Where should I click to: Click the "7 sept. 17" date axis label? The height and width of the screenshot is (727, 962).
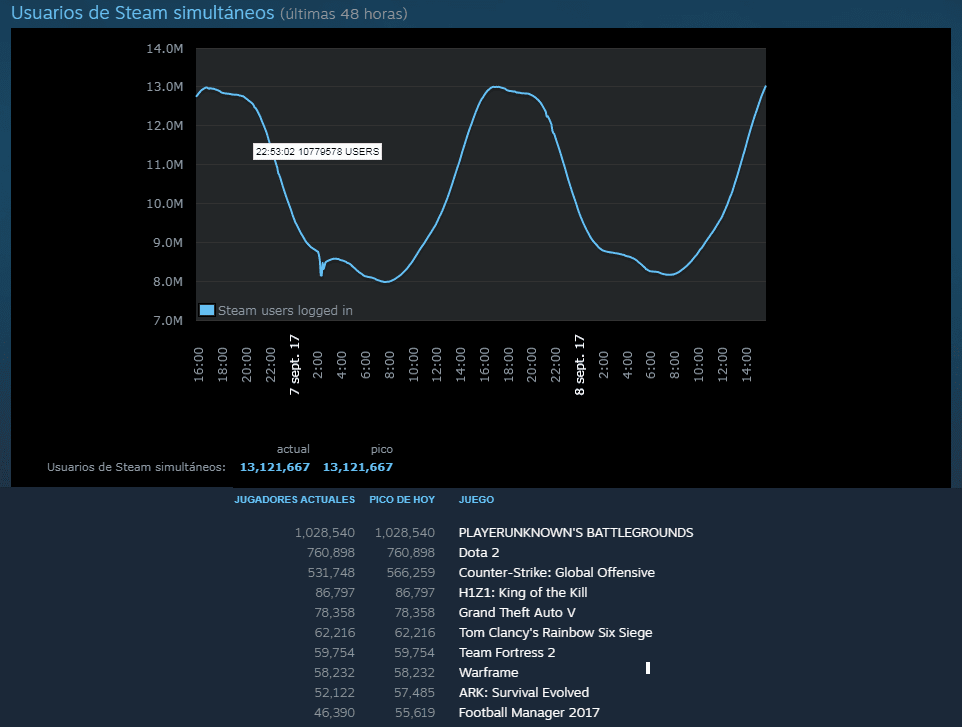pyautogui.click(x=294, y=364)
